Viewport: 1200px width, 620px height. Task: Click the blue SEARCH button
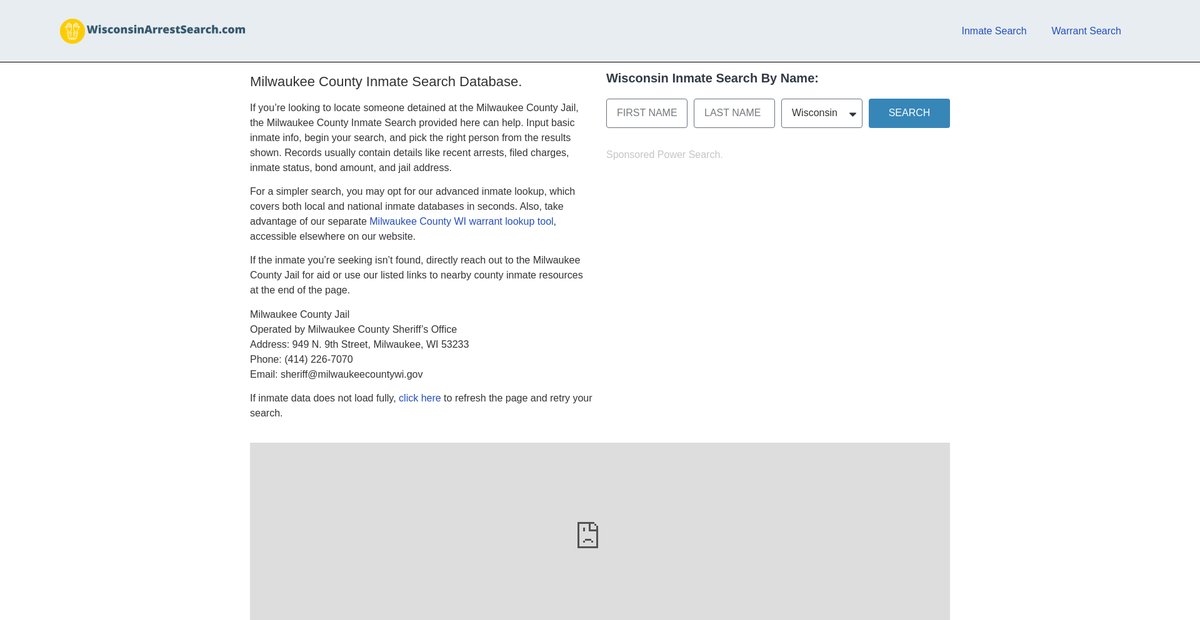(x=909, y=113)
